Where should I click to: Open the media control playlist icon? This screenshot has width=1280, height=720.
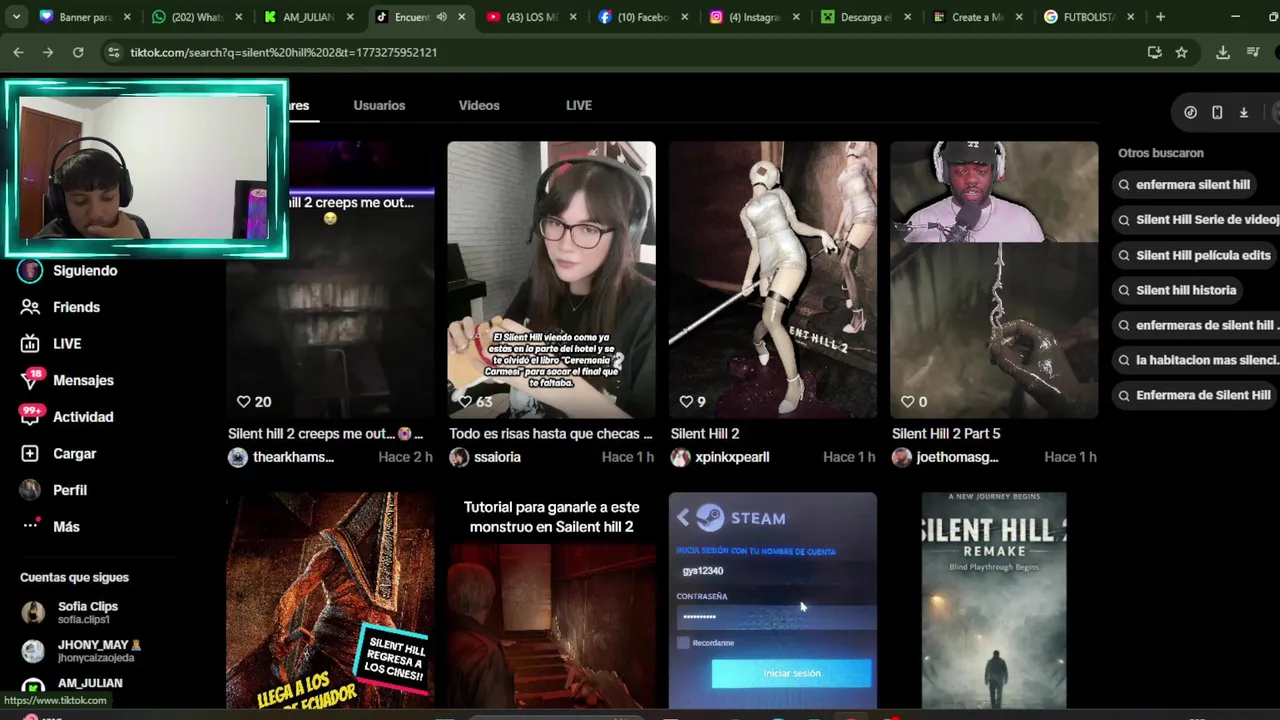[1253, 52]
